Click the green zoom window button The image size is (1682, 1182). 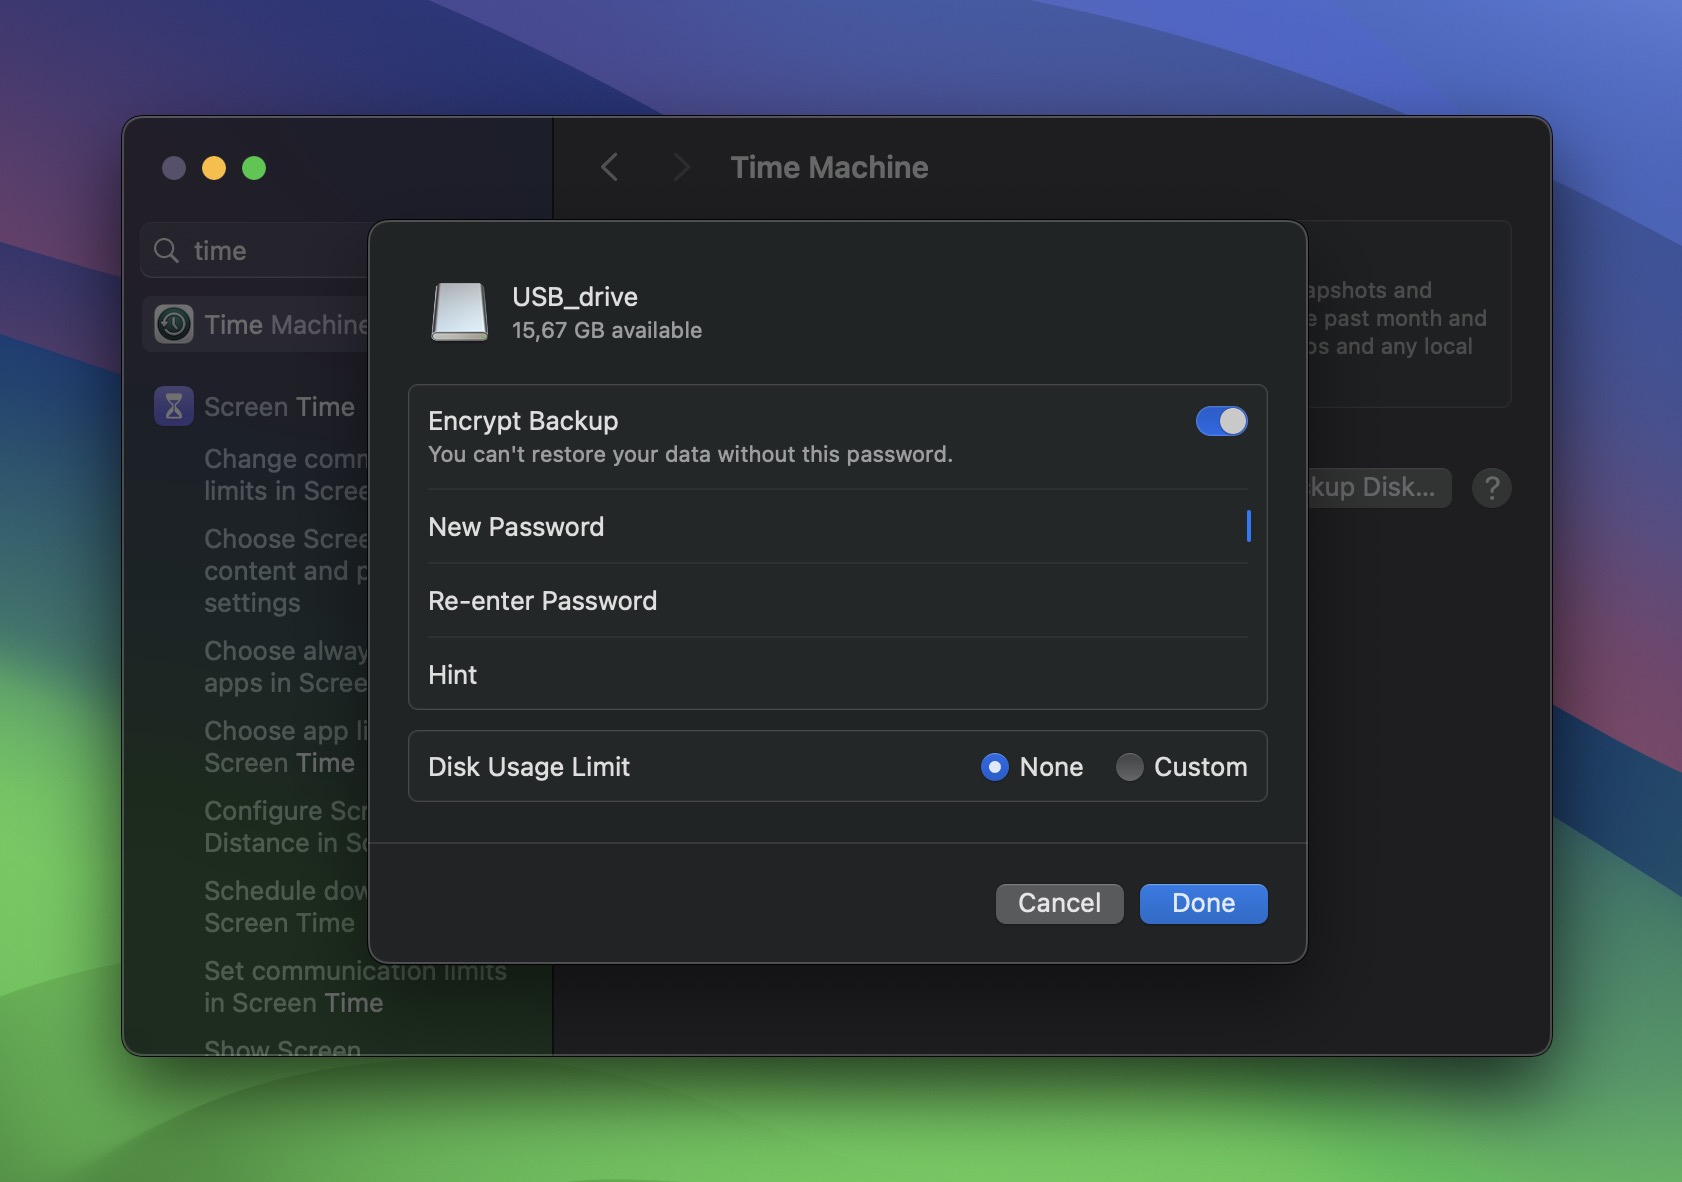(x=254, y=168)
